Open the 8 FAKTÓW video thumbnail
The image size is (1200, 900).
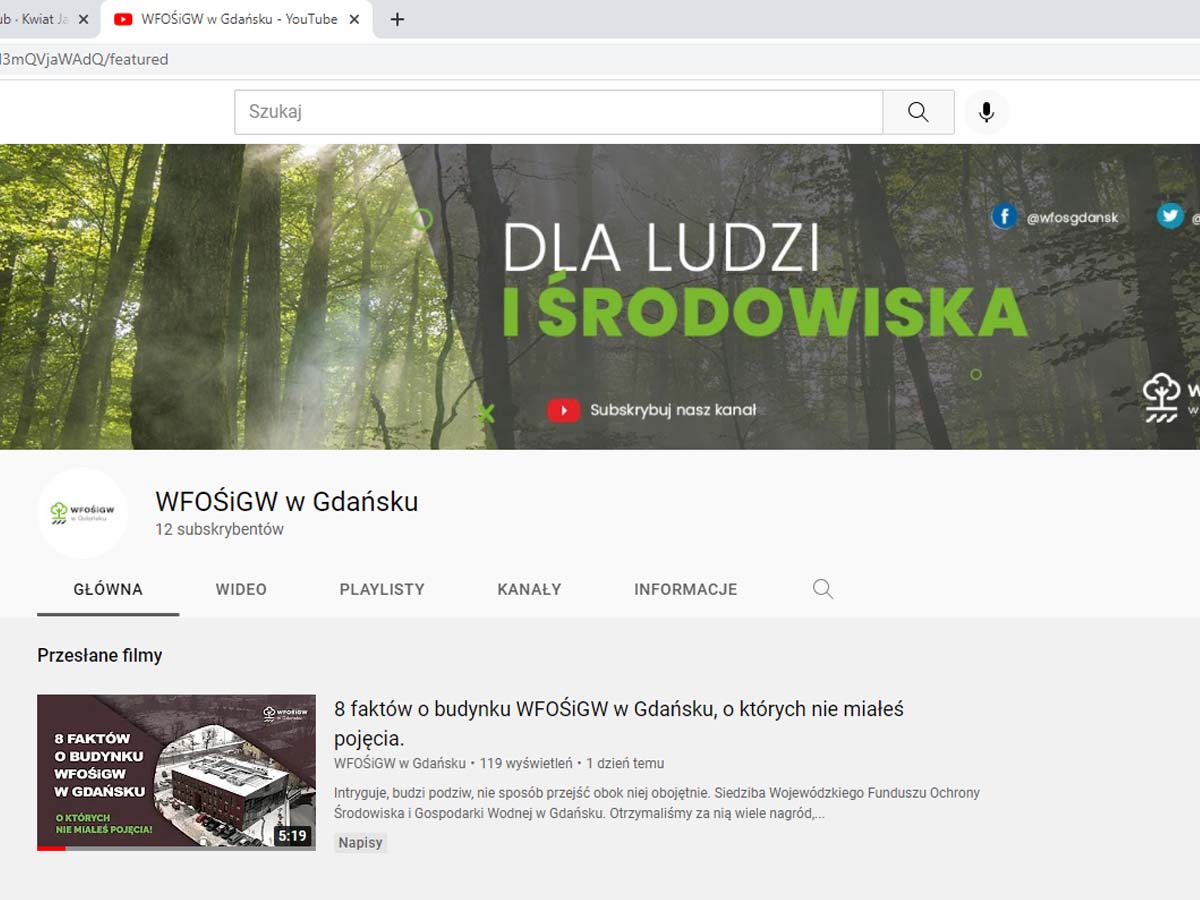tap(175, 771)
